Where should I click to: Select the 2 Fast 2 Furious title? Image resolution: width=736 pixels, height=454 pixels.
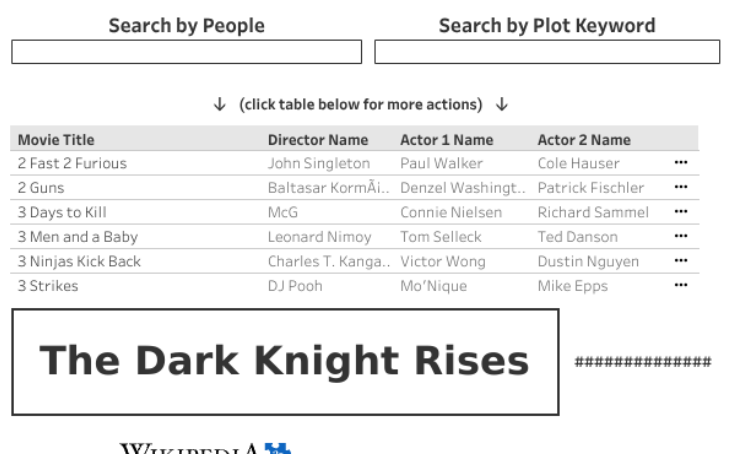point(72,163)
